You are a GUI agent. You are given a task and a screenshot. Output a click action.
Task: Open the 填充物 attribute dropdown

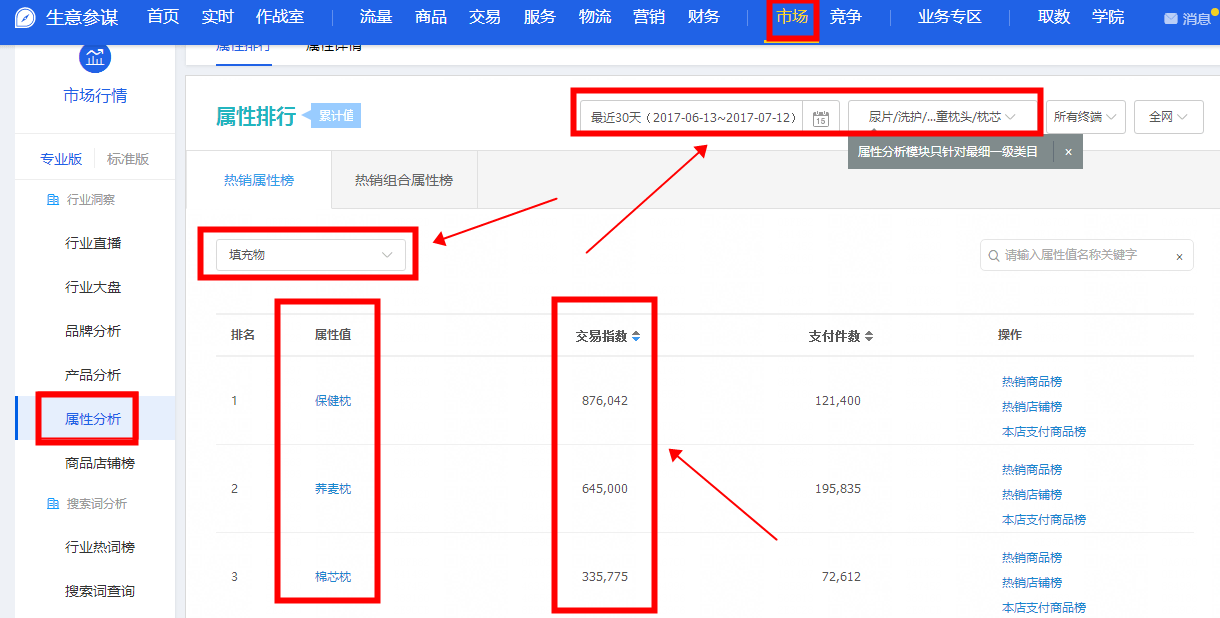pos(310,255)
